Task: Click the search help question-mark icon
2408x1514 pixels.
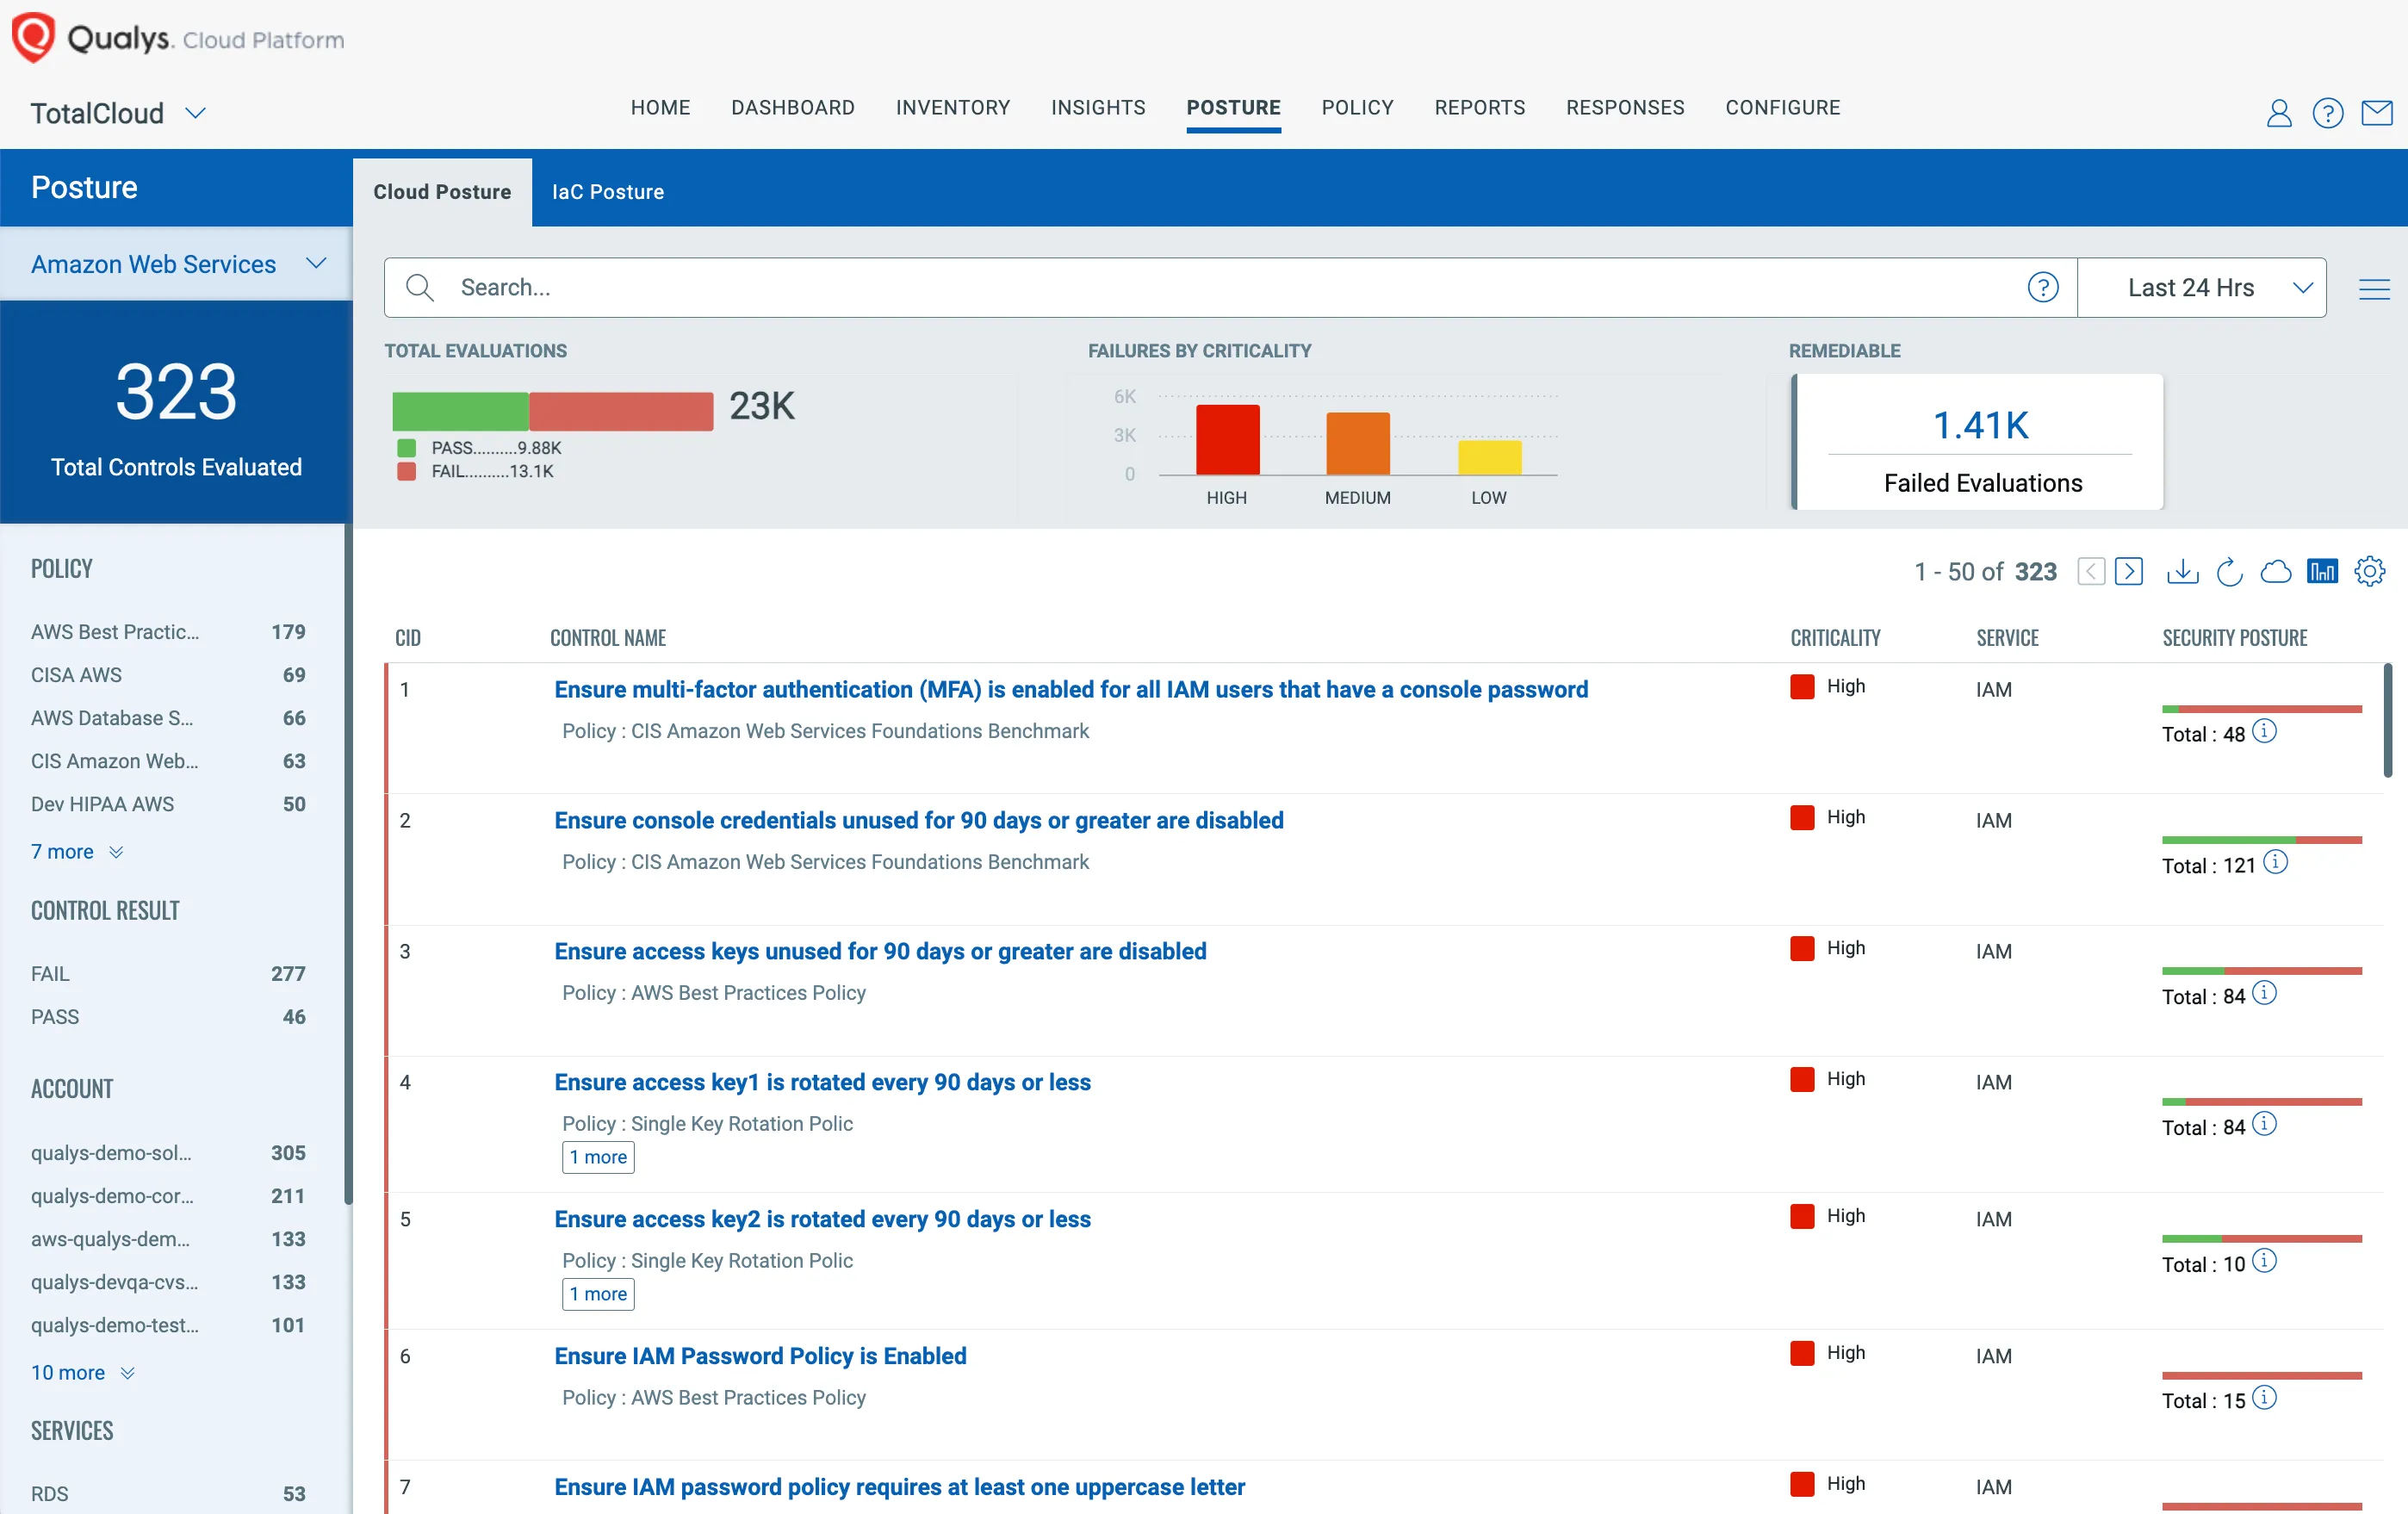Action: (x=2042, y=288)
